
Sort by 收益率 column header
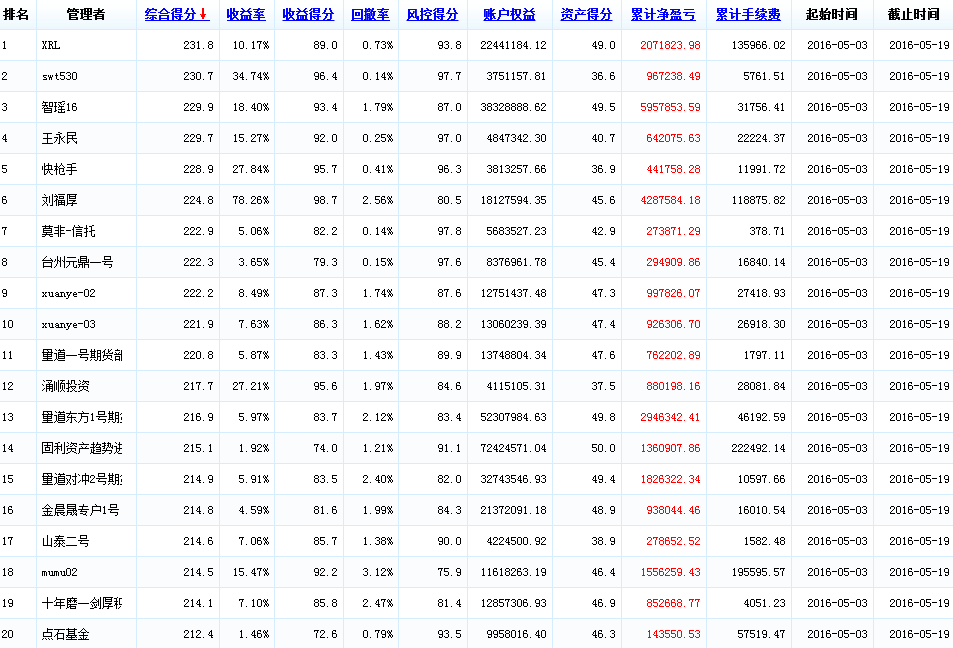click(x=246, y=15)
